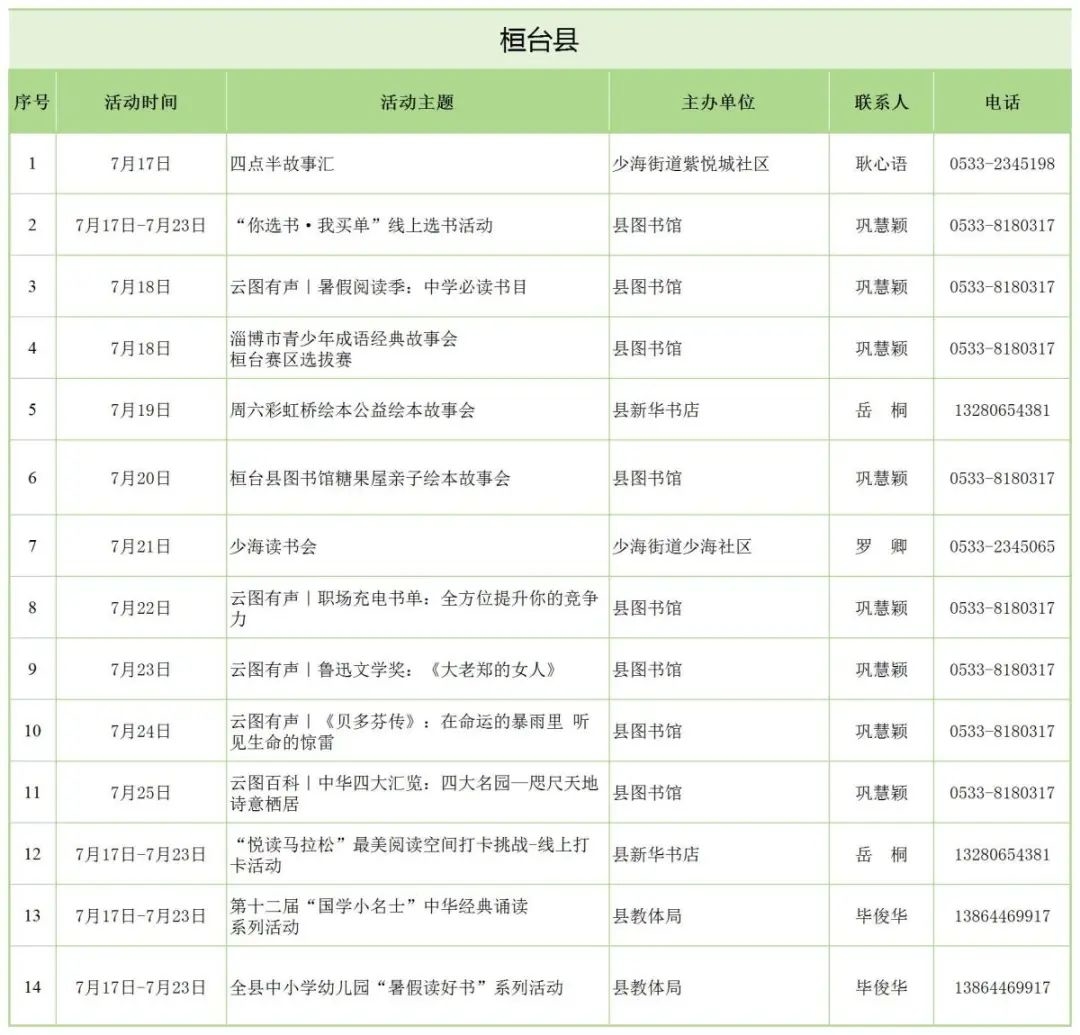Click the date '7月20日'

[x=141, y=478]
